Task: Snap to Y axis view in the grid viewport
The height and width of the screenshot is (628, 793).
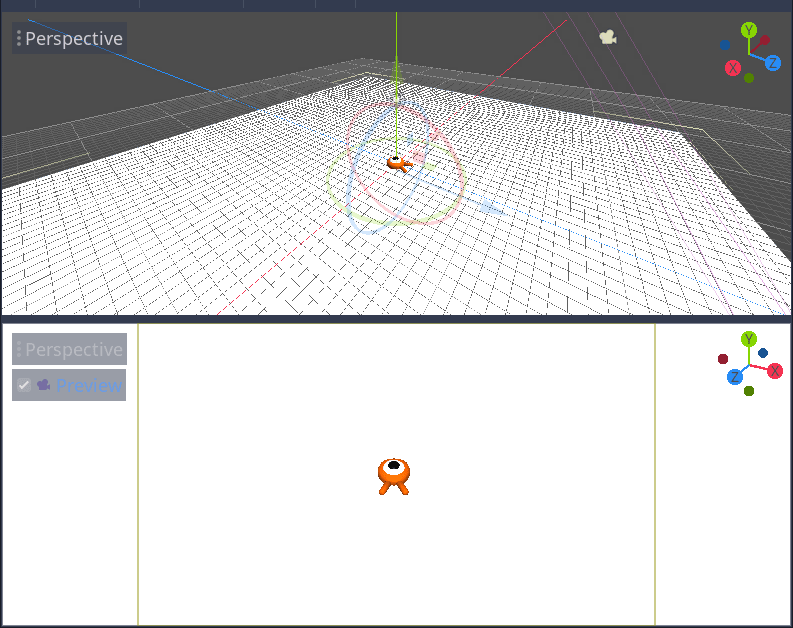Action: point(748,30)
